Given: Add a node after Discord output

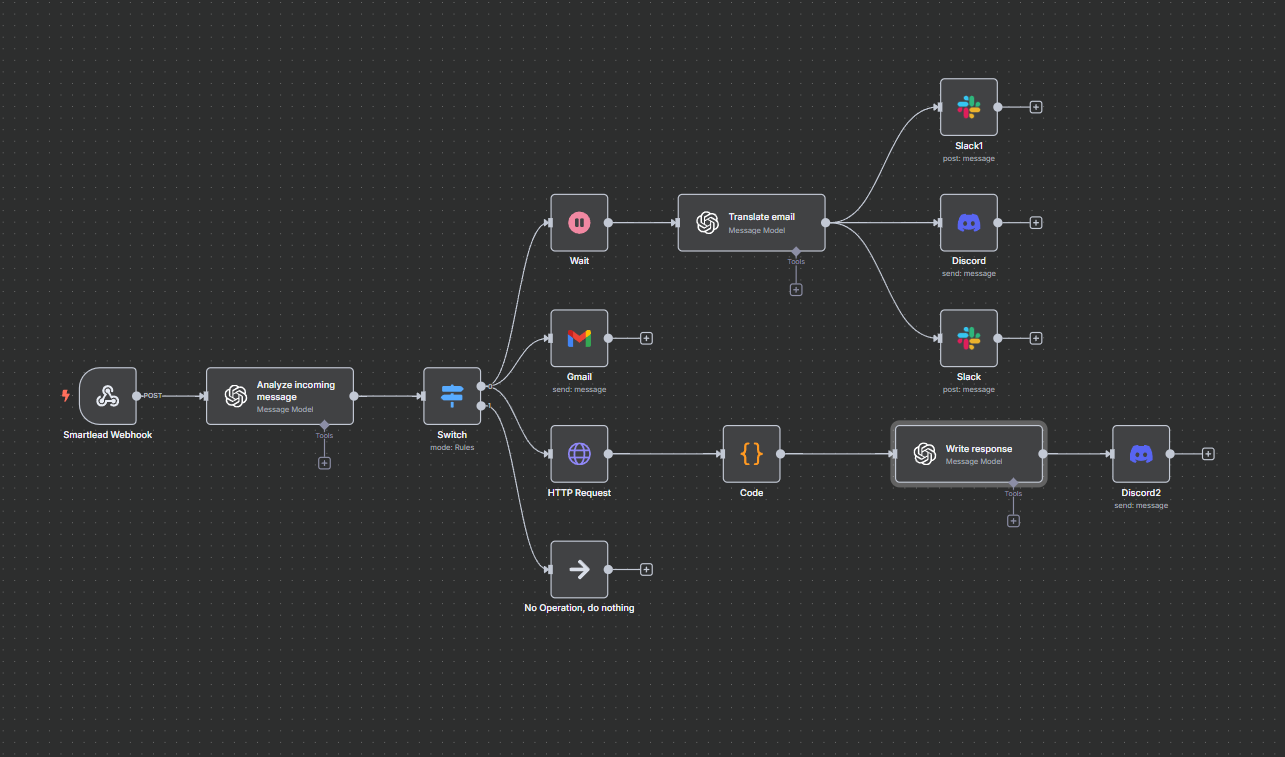Looking at the screenshot, I should click(1036, 222).
